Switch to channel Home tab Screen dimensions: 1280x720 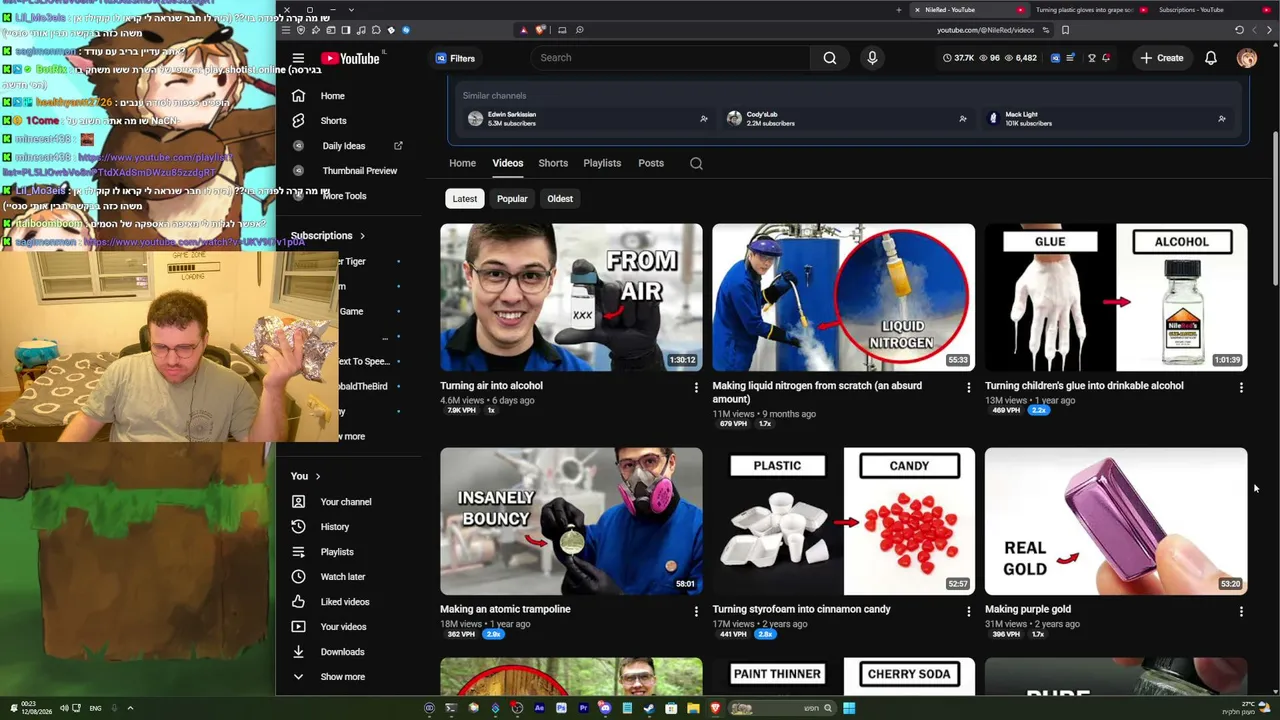462,163
